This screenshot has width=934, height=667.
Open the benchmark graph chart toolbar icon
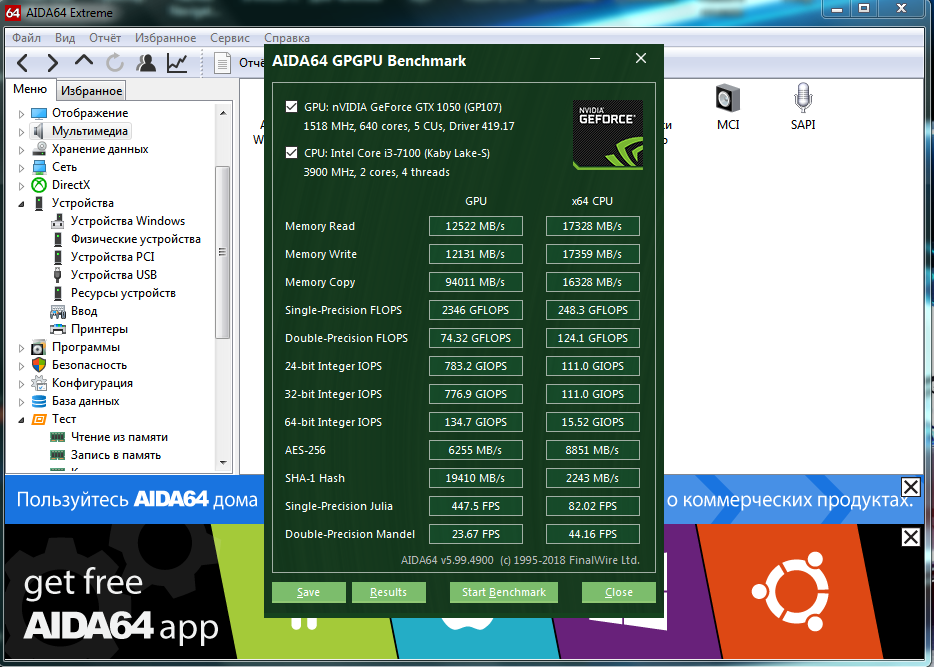(177, 63)
